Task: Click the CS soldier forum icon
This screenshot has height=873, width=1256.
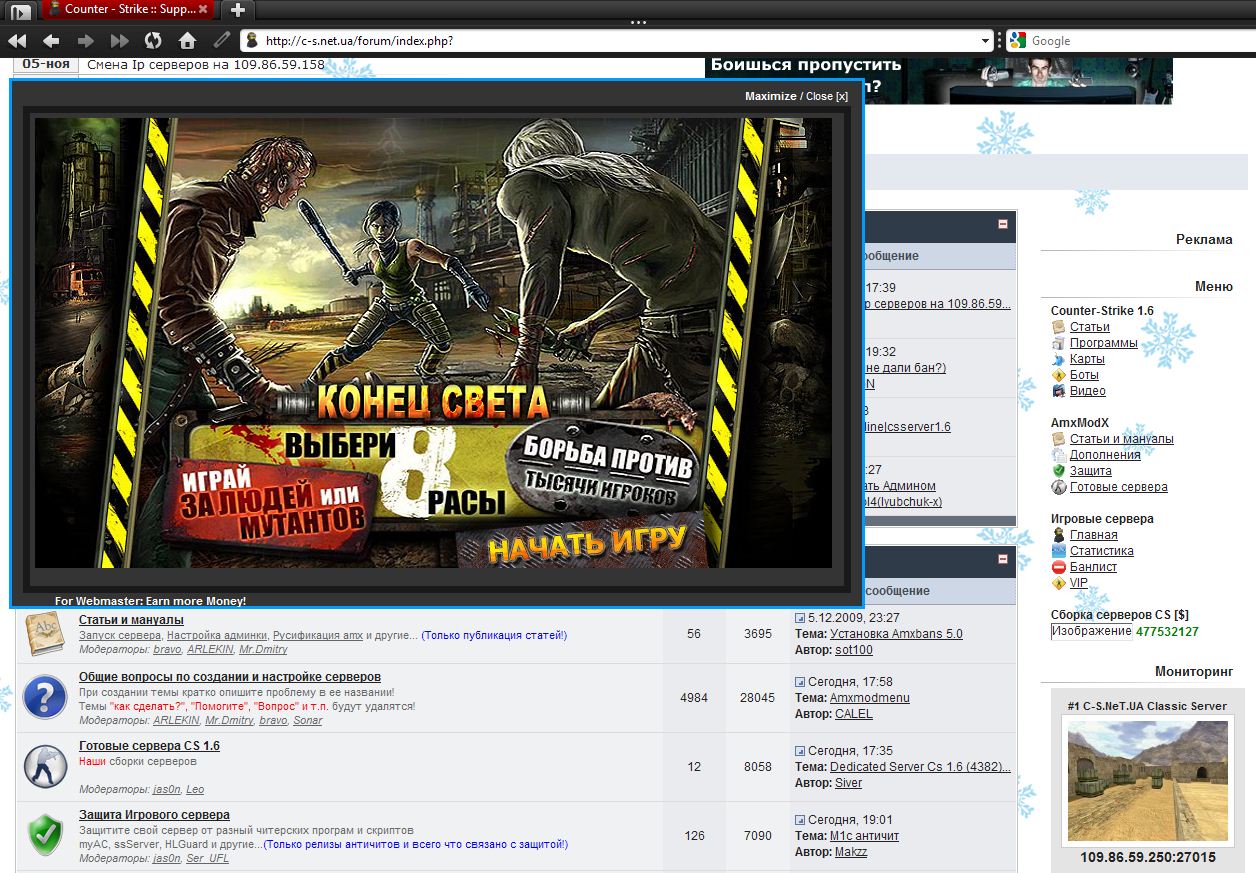Action: pyautogui.click(x=44, y=766)
